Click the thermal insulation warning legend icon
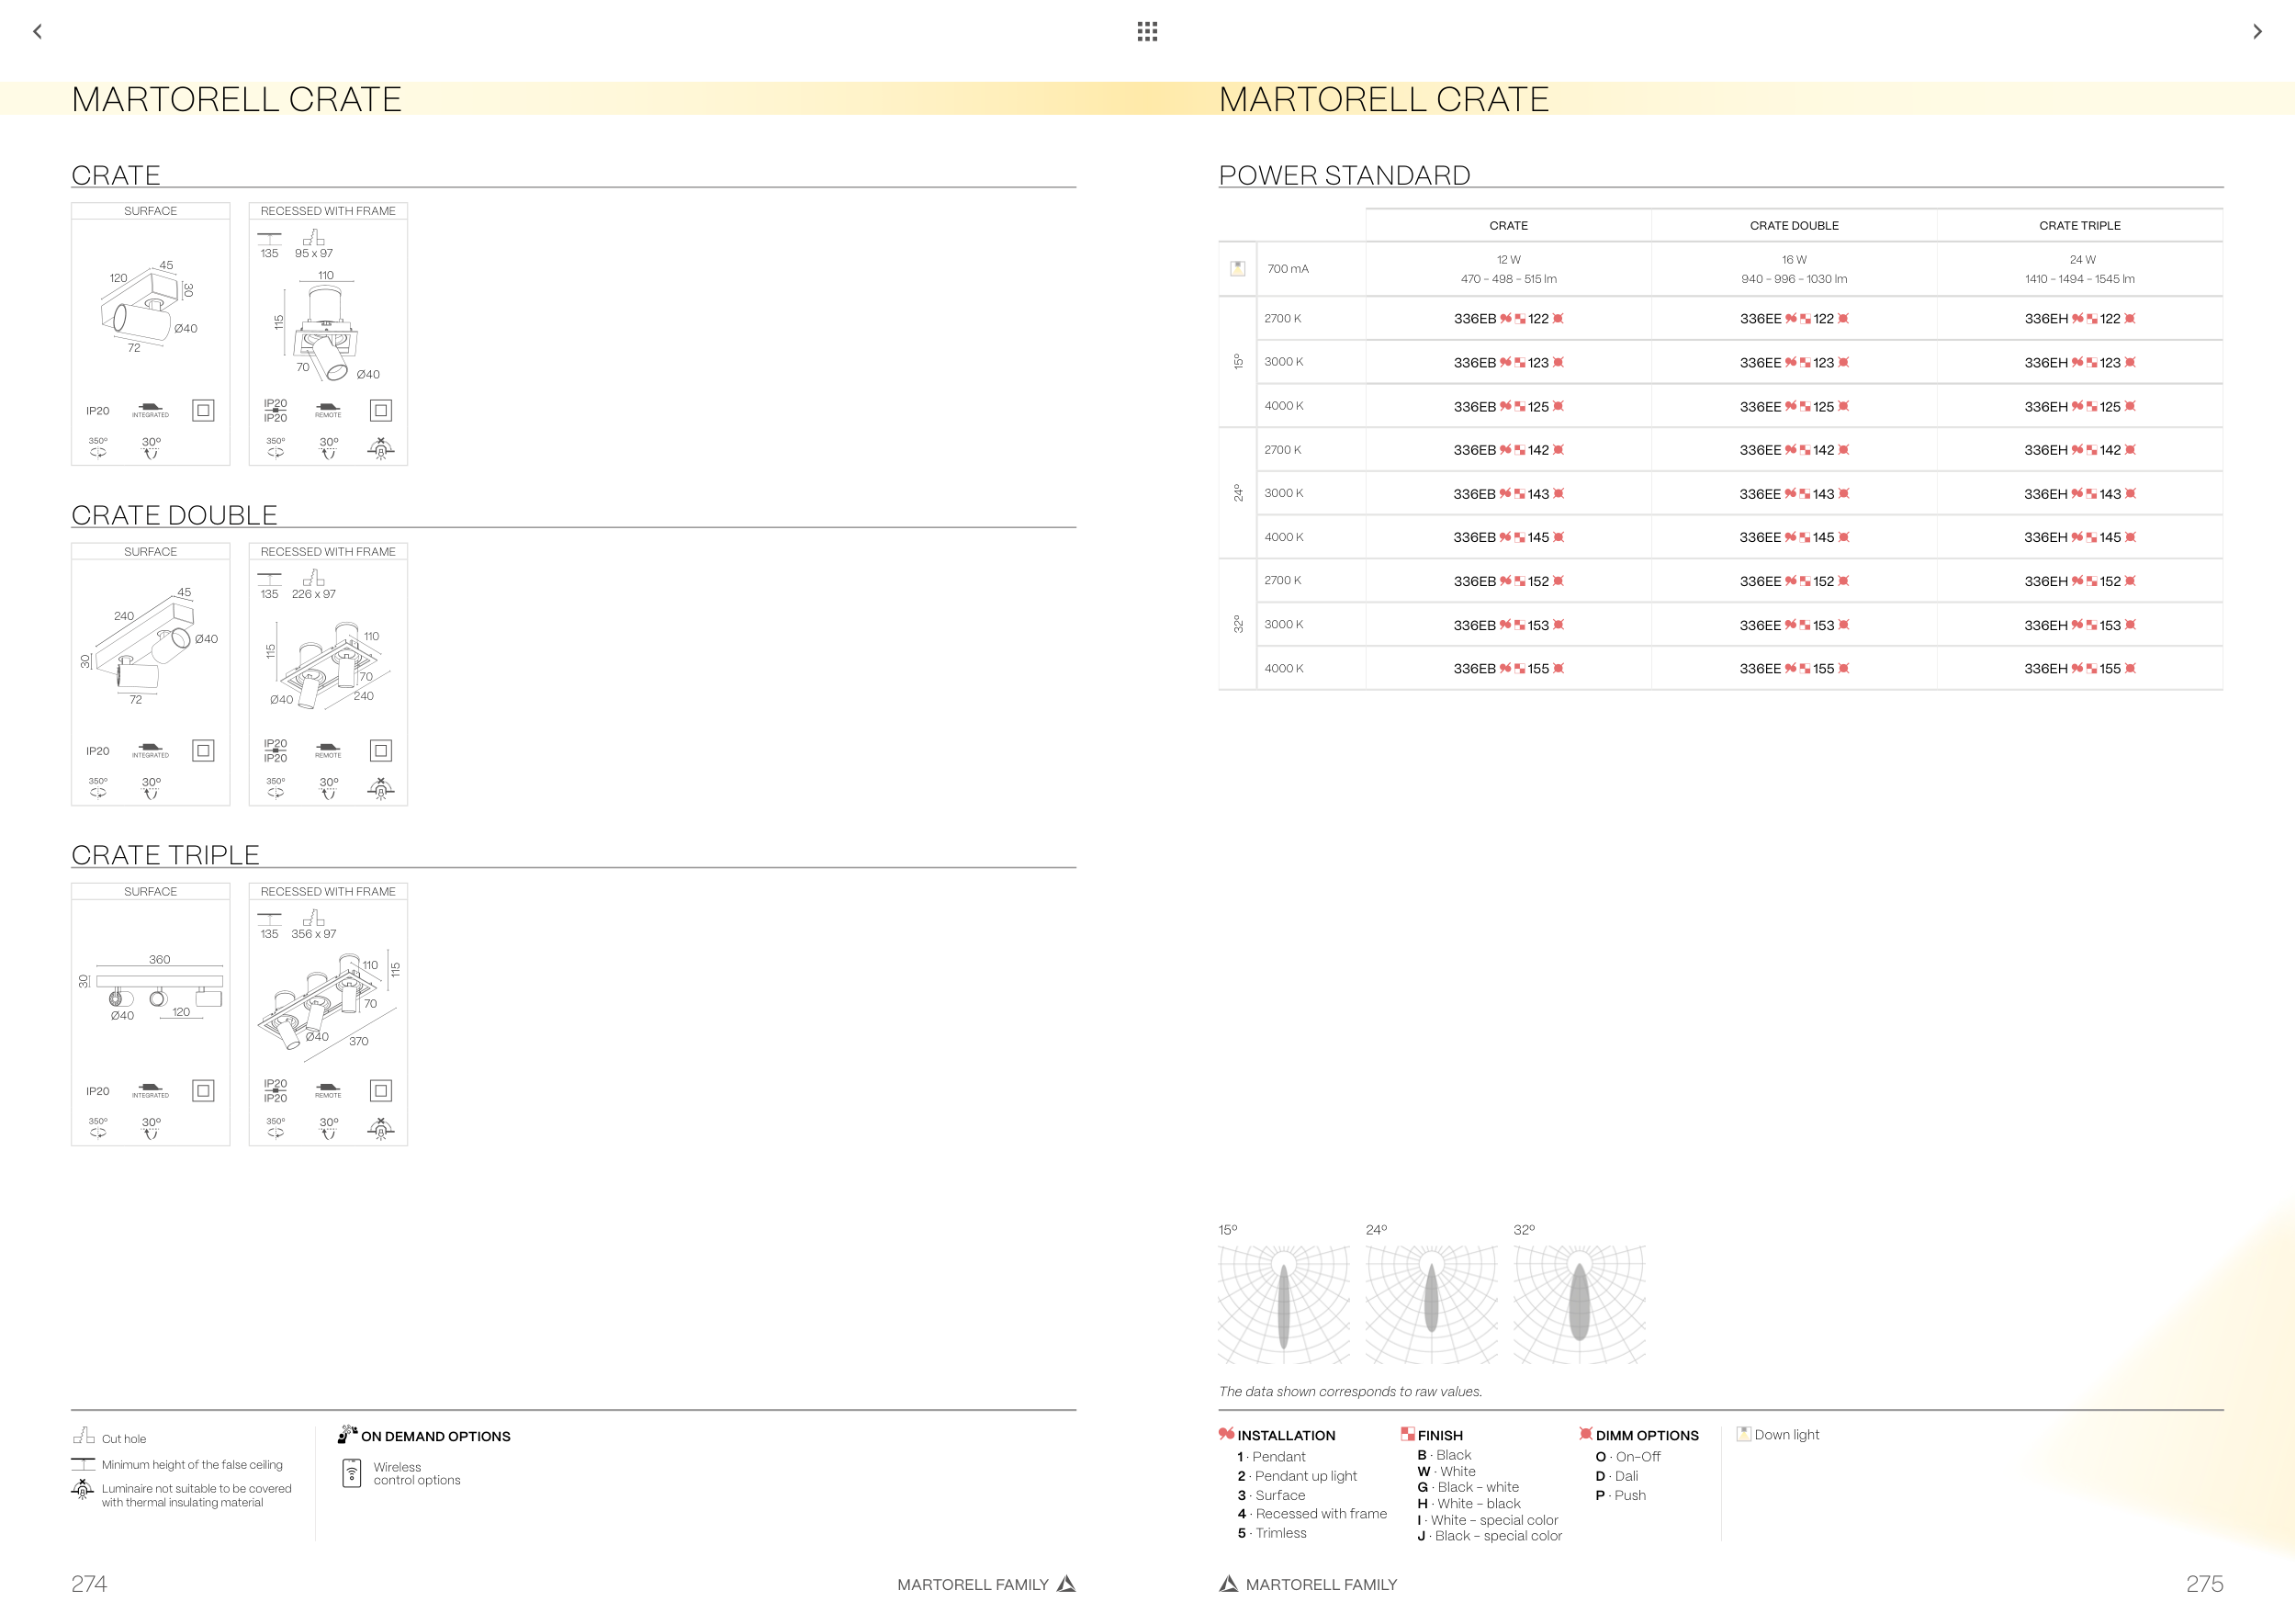This screenshot has height=1624, width=2296. 82,1490
